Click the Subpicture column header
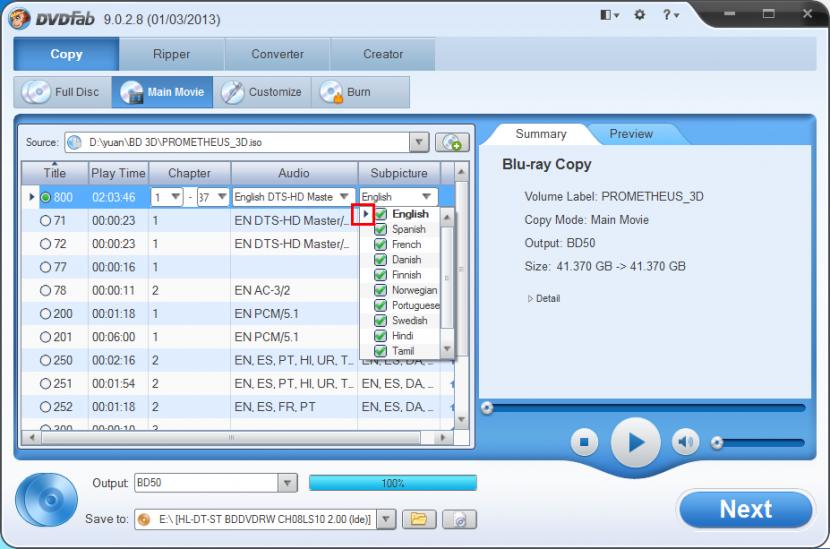 tap(399, 173)
